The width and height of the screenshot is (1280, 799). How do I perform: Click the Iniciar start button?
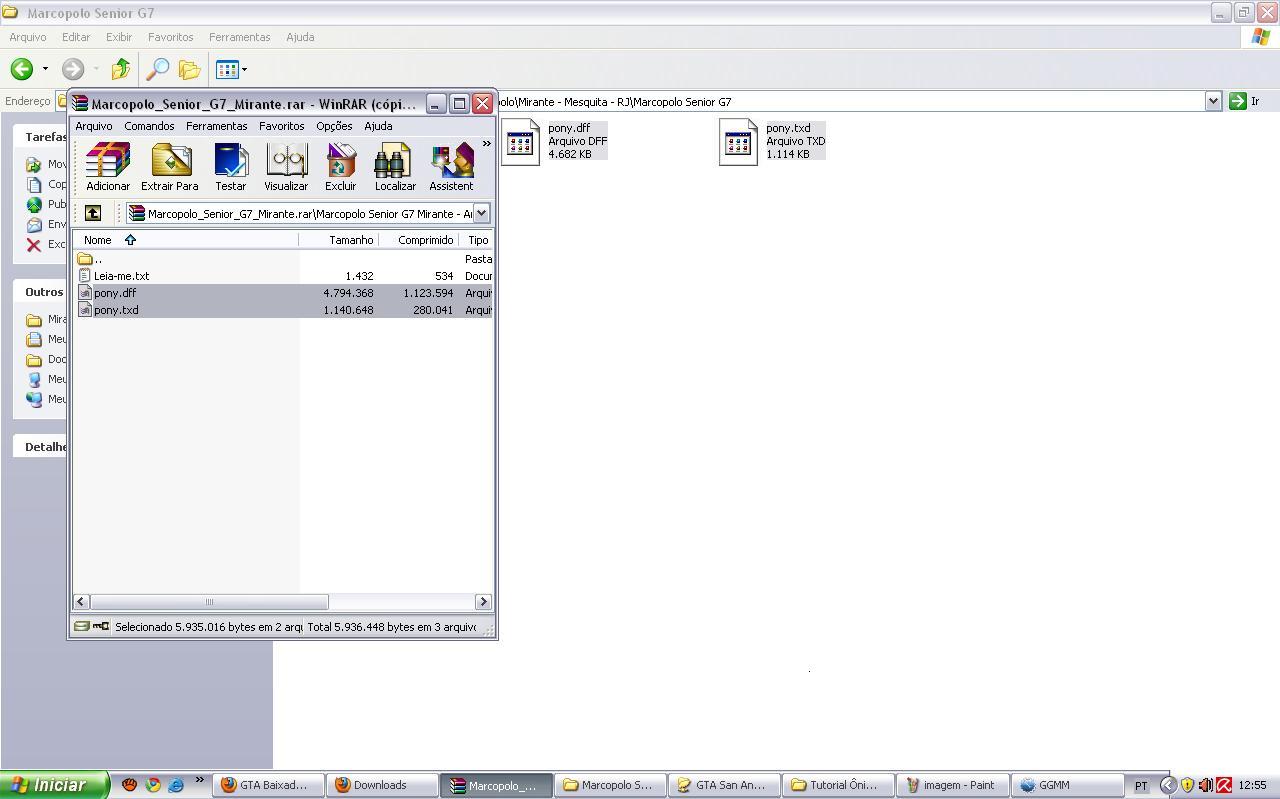54,785
